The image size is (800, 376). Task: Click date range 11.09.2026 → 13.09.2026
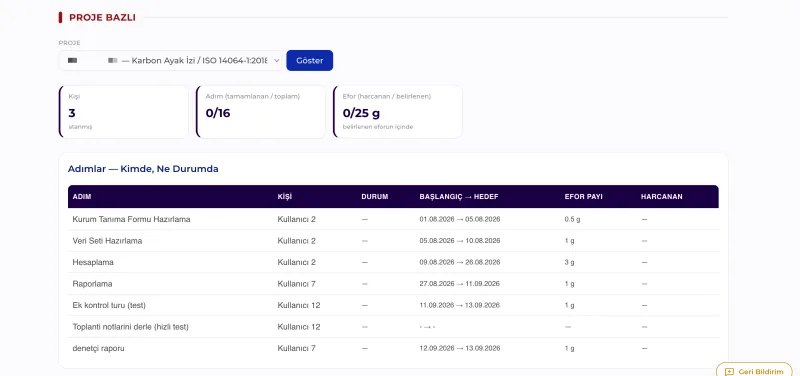(x=460, y=305)
